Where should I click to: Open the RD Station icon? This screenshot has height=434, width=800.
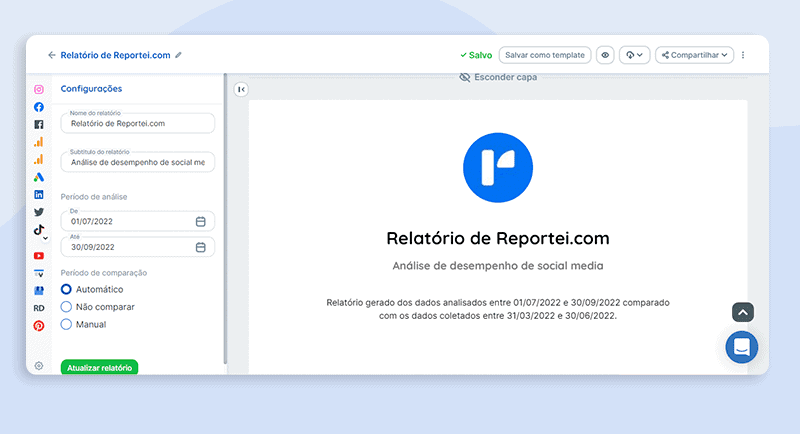point(39,308)
